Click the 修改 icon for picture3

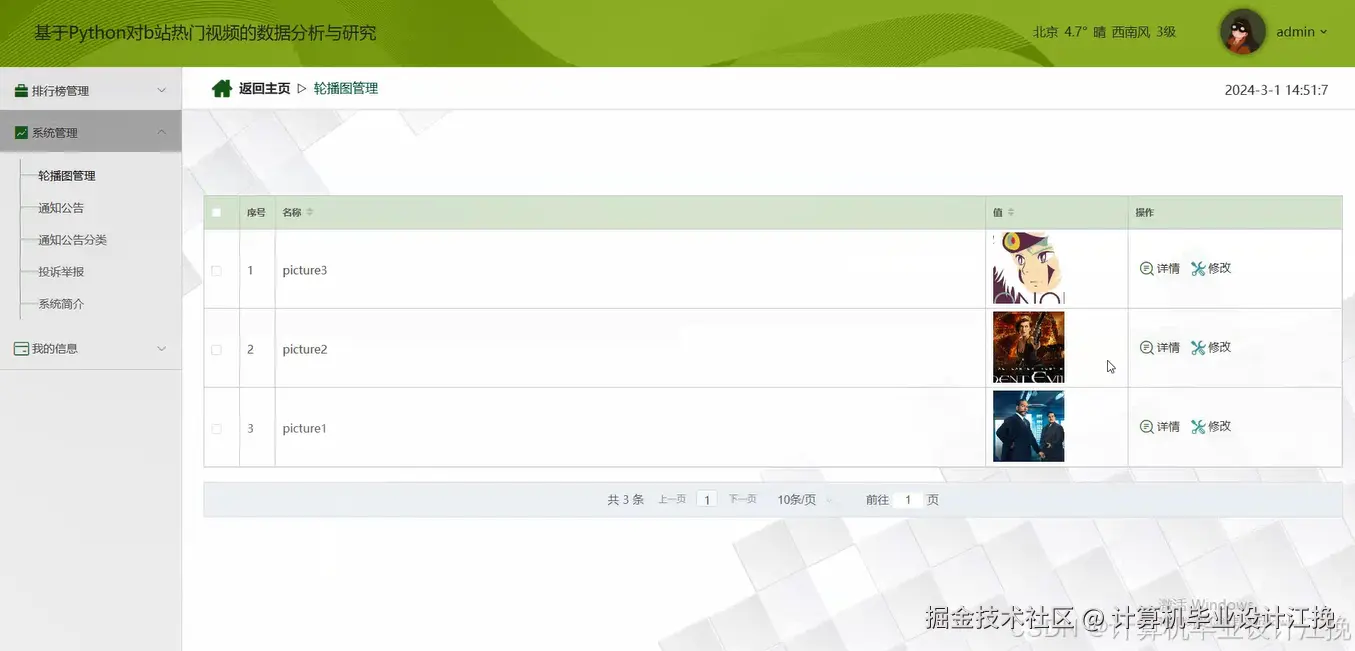point(1197,268)
